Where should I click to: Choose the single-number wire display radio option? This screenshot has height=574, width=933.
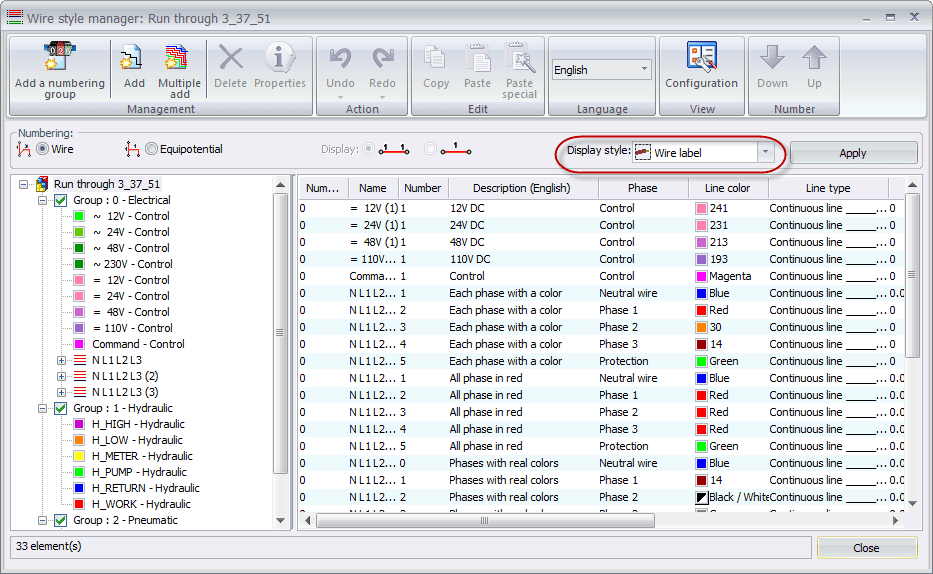(x=430, y=149)
